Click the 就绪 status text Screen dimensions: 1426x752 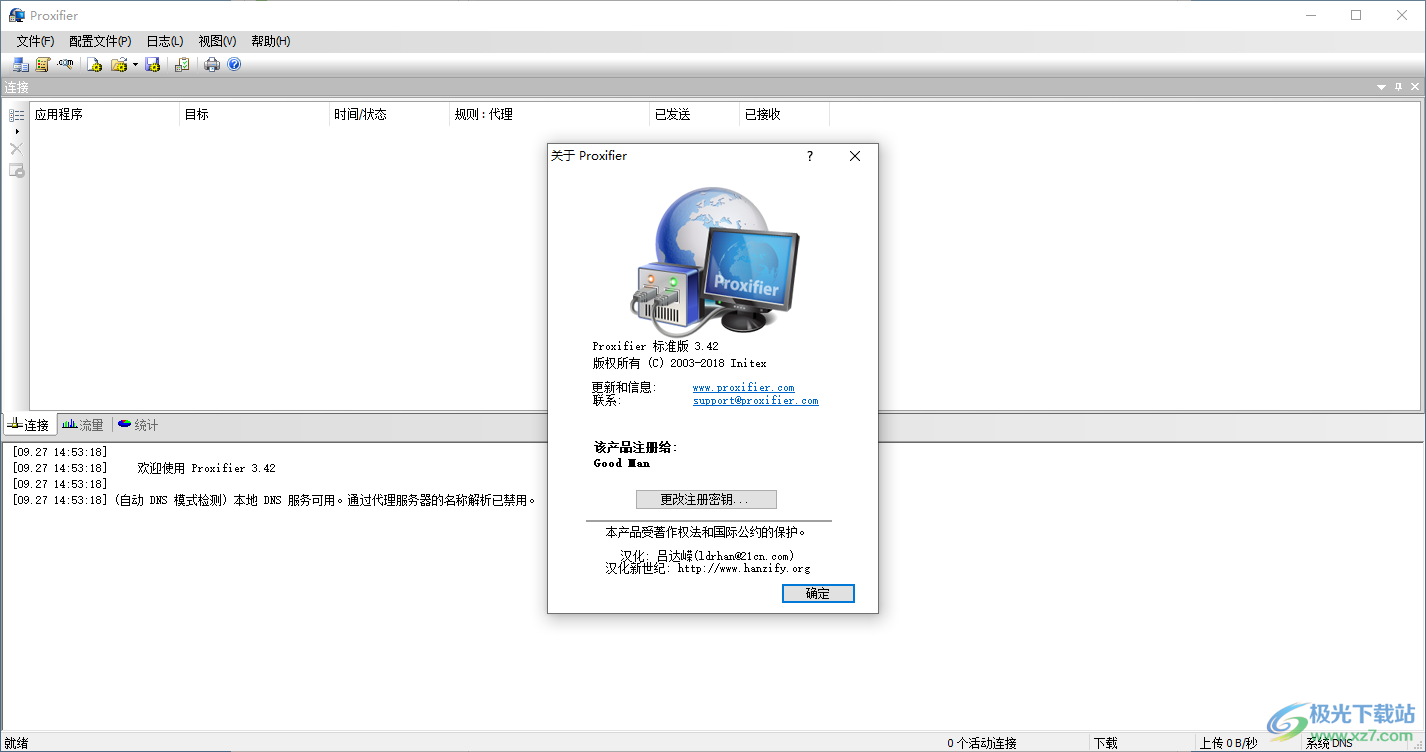[16, 743]
